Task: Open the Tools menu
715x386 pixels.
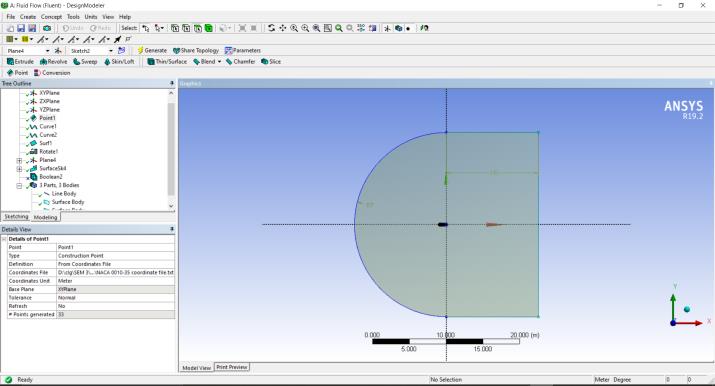Action: click(73, 17)
